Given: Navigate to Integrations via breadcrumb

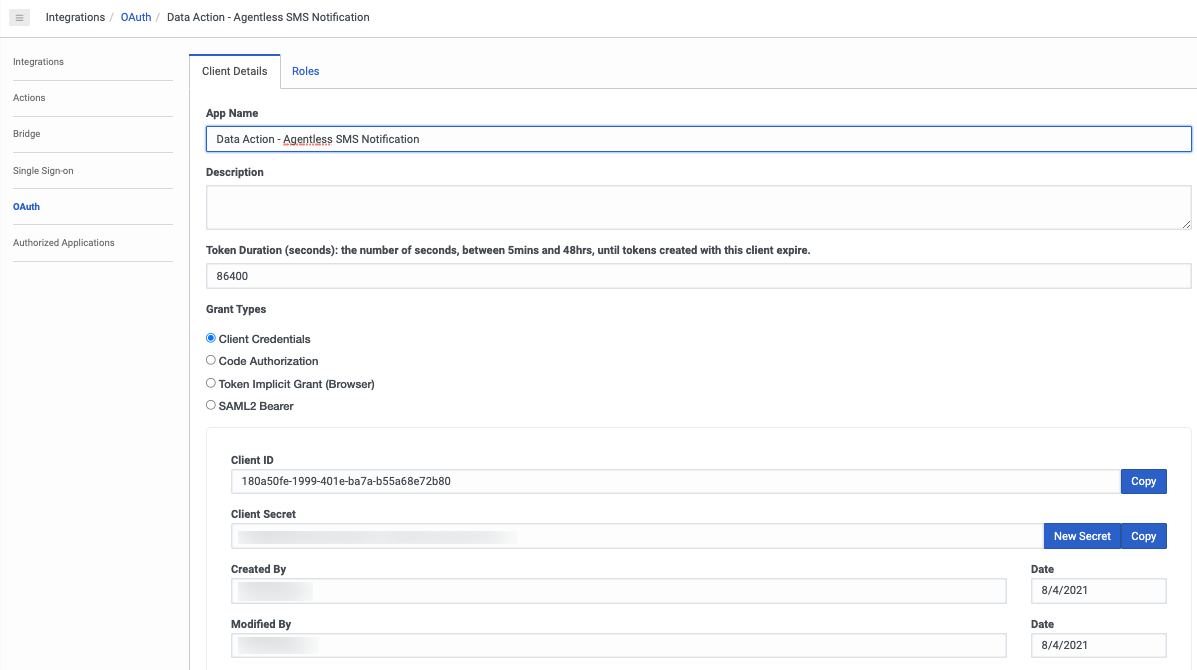Looking at the screenshot, I should [75, 16].
